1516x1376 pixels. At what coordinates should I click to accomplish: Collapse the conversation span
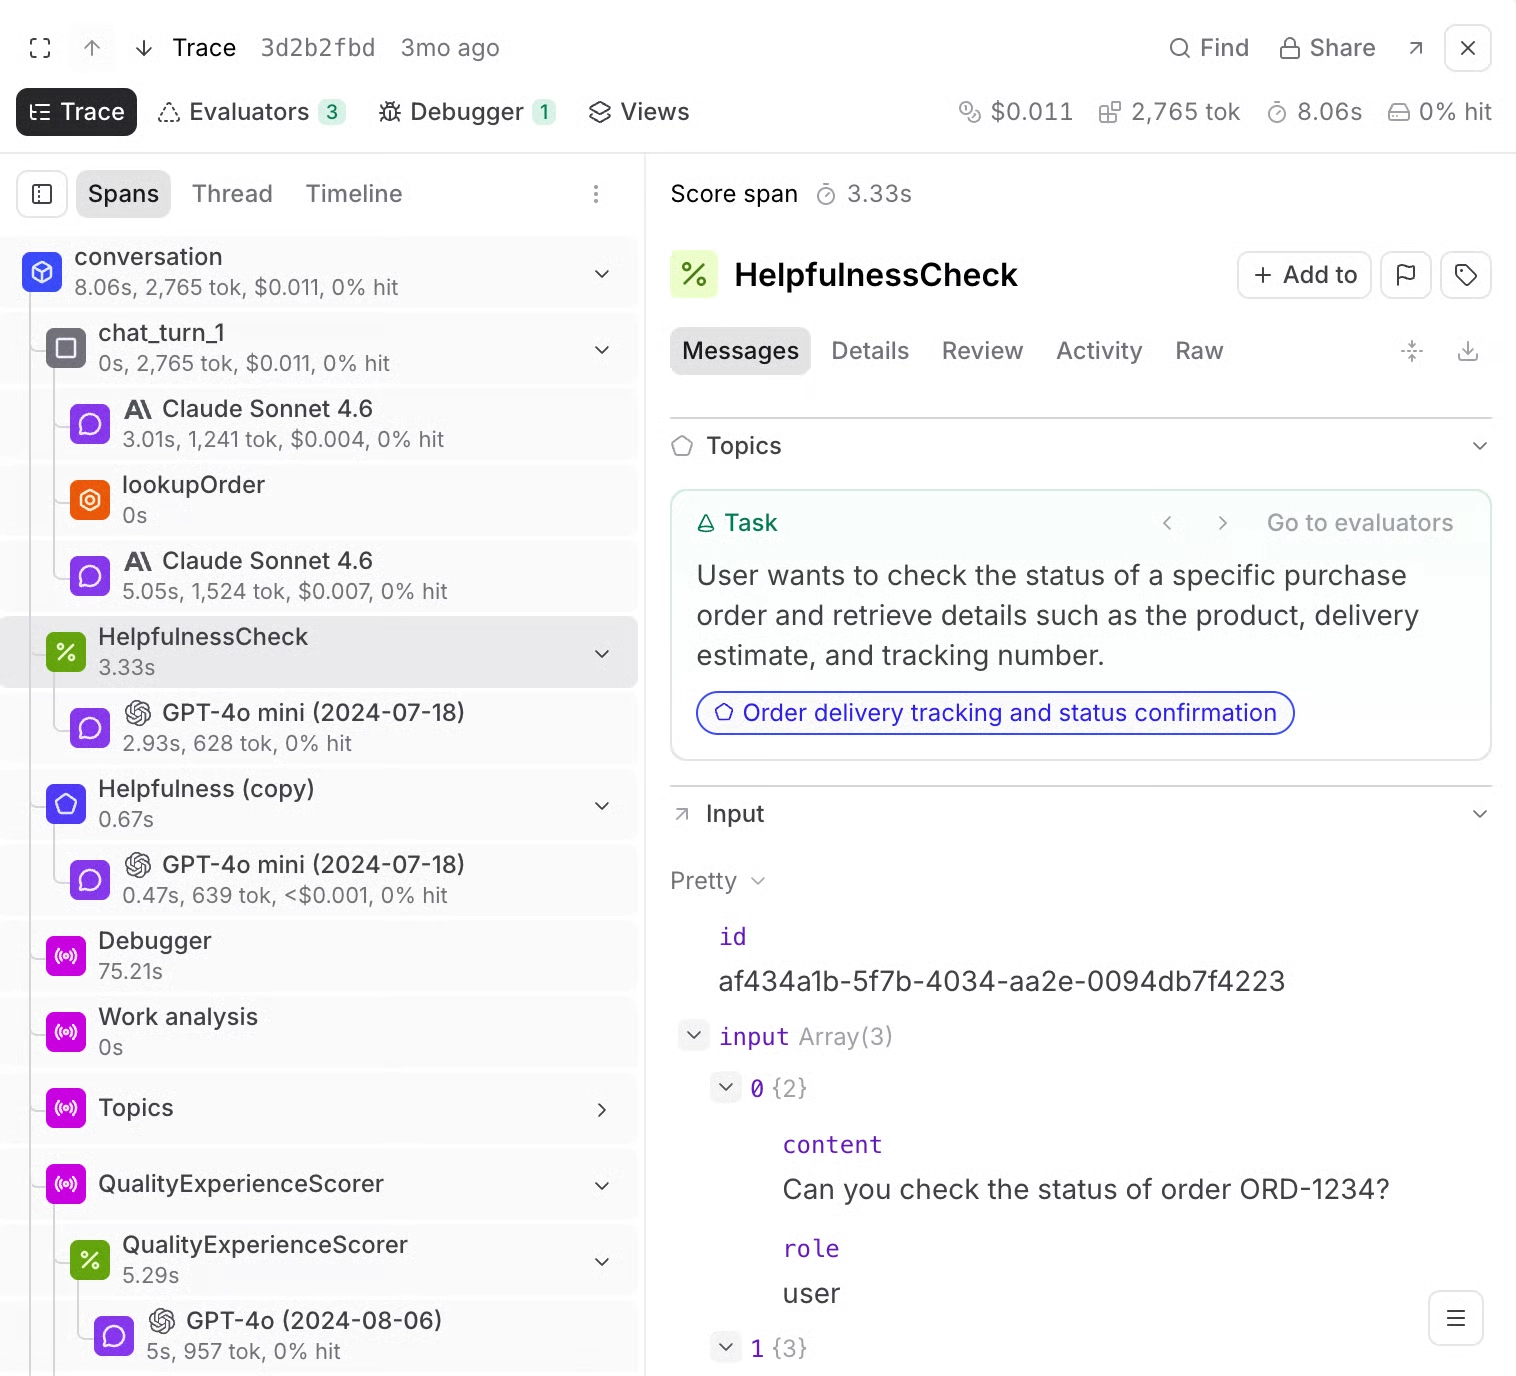click(602, 274)
